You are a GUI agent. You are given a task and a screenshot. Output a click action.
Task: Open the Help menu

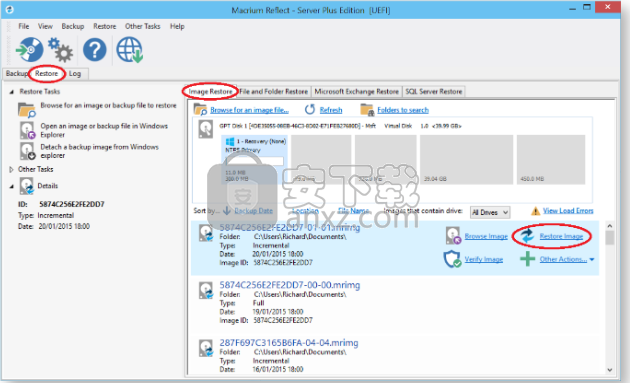pyautogui.click(x=177, y=26)
